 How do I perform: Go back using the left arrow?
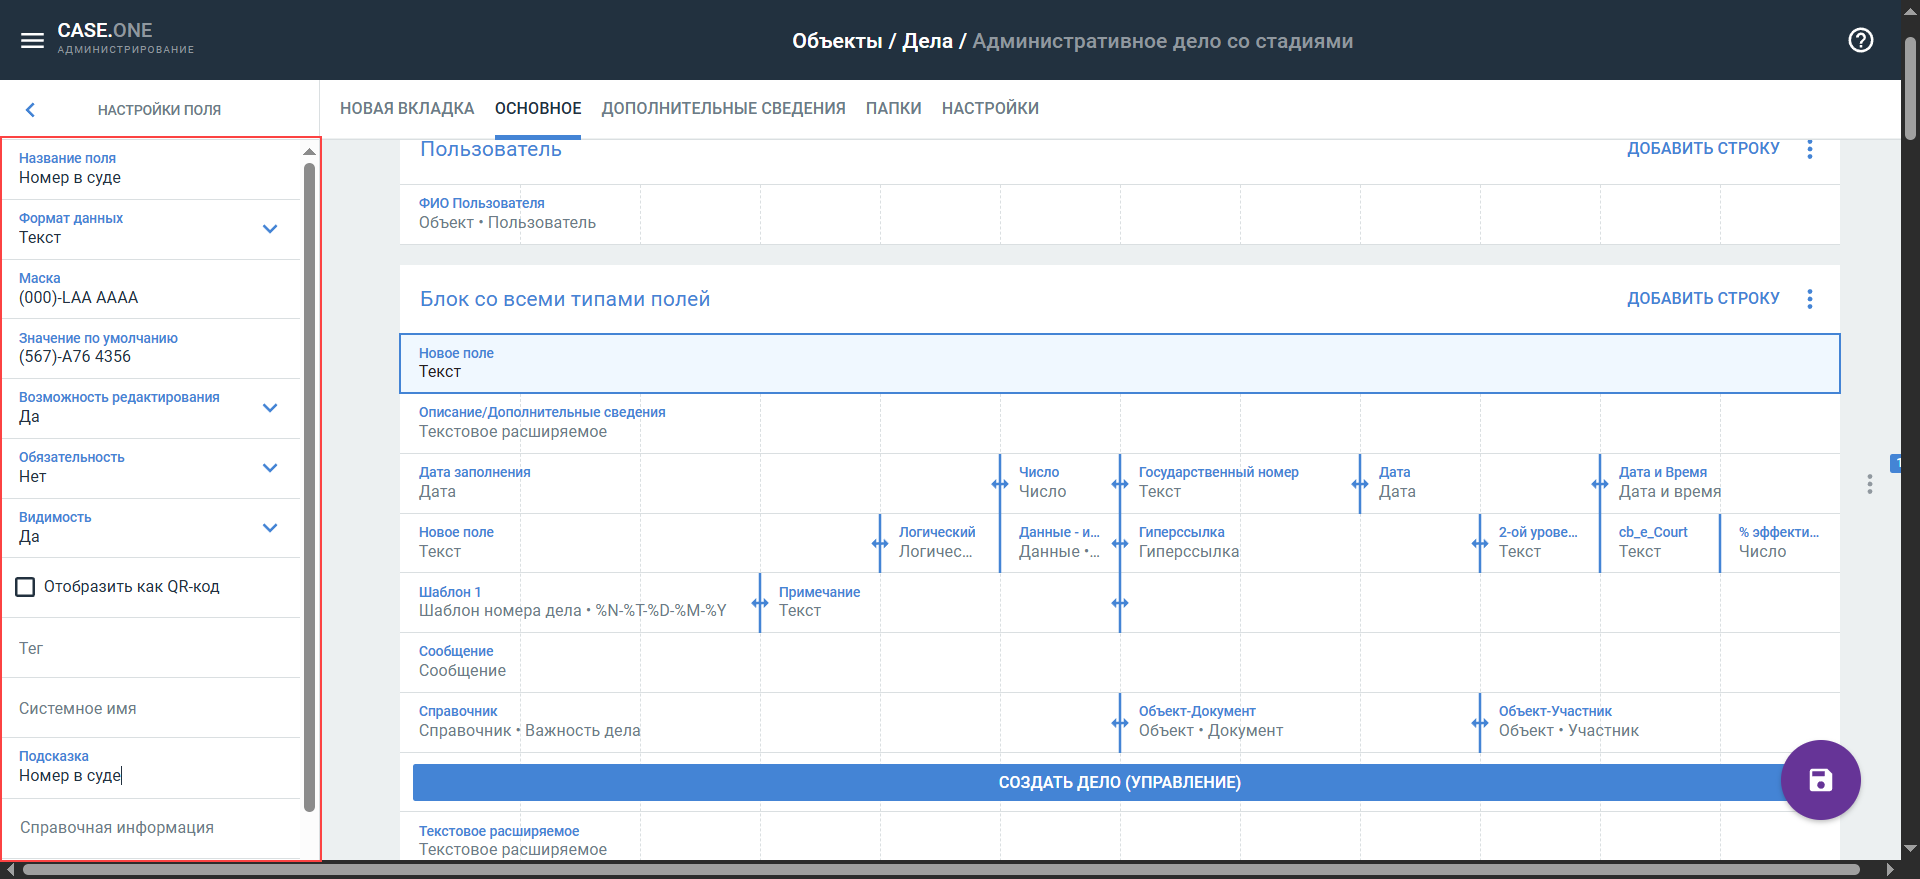point(30,110)
